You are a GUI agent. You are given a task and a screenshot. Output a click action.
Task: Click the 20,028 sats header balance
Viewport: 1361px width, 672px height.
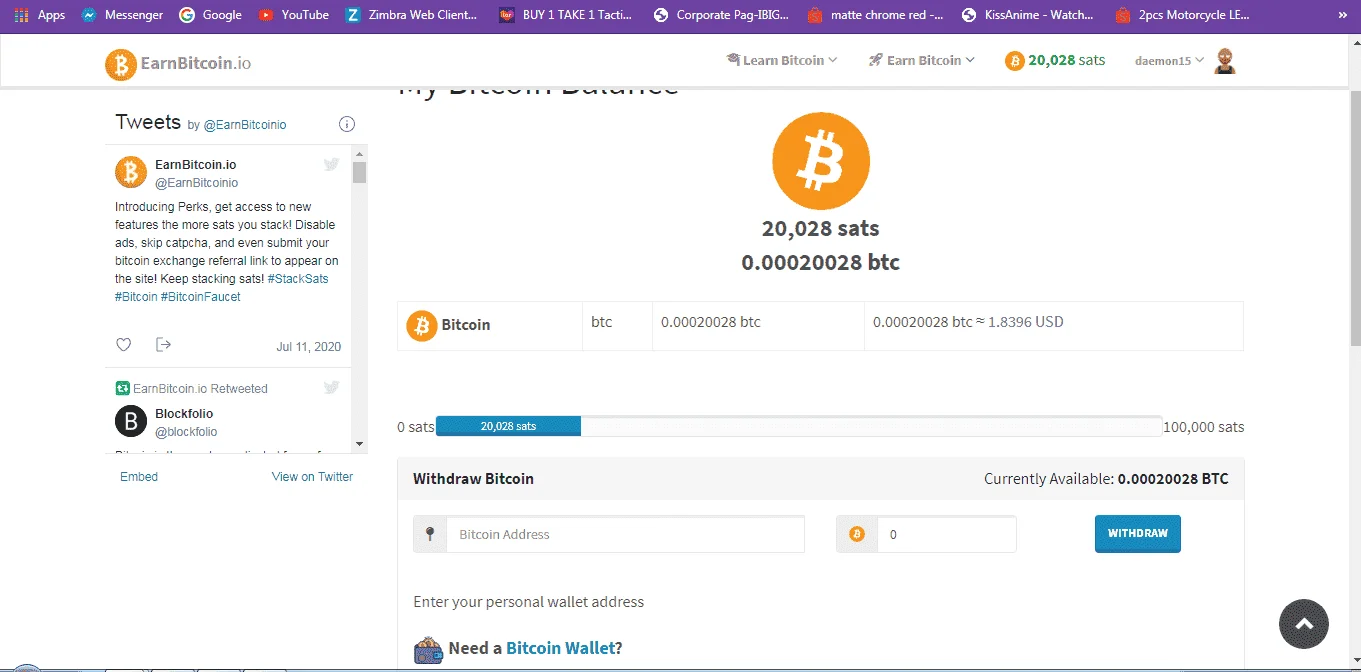pyautogui.click(x=1067, y=60)
